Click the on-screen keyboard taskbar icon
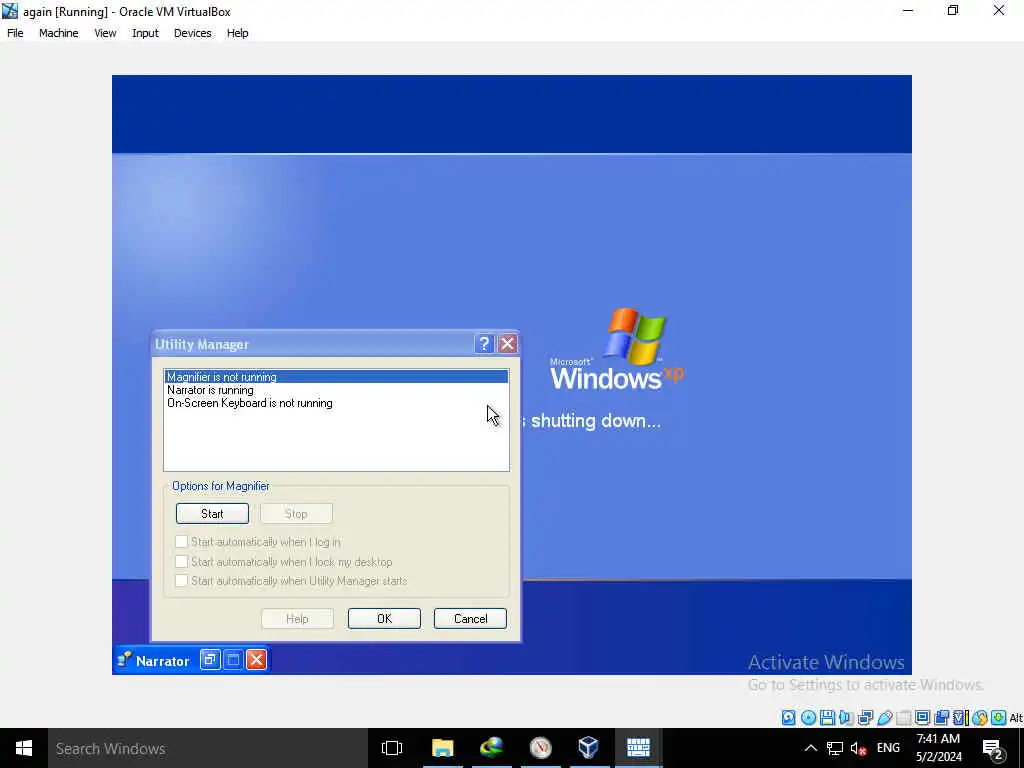Image resolution: width=1024 pixels, height=768 pixels. click(638, 748)
